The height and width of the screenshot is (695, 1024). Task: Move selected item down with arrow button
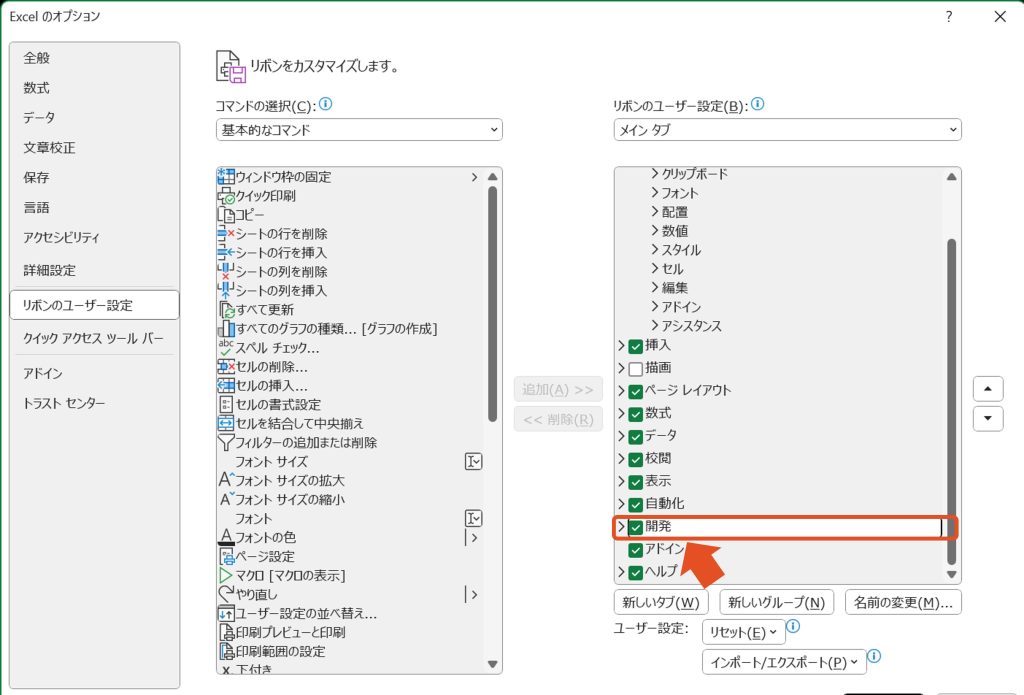click(988, 419)
